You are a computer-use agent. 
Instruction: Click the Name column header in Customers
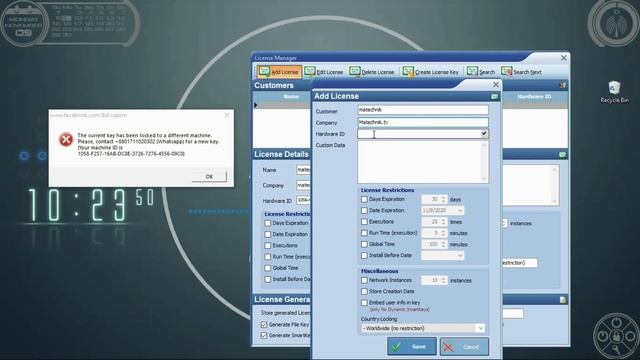click(291, 97)
